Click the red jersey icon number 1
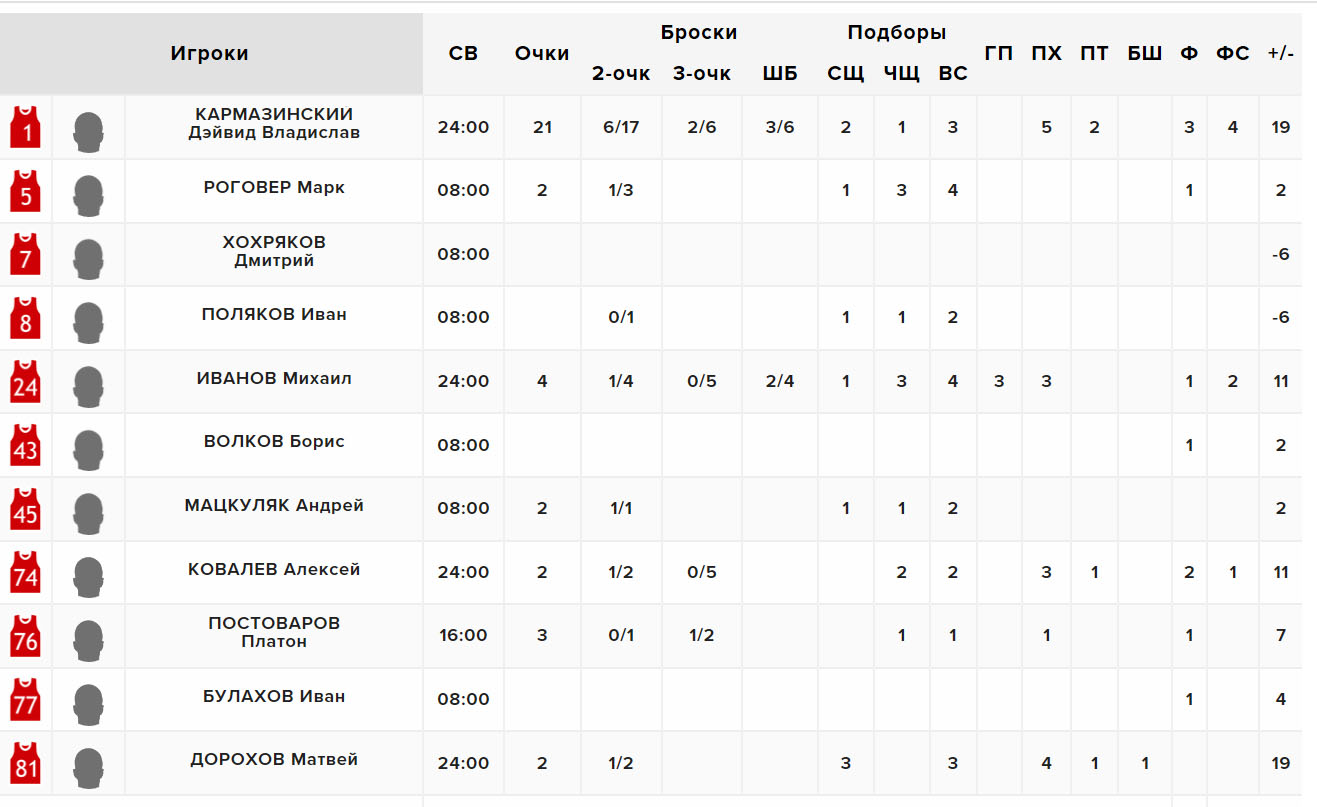Screen dimensions: 1317x807 (x=26, y=127)
